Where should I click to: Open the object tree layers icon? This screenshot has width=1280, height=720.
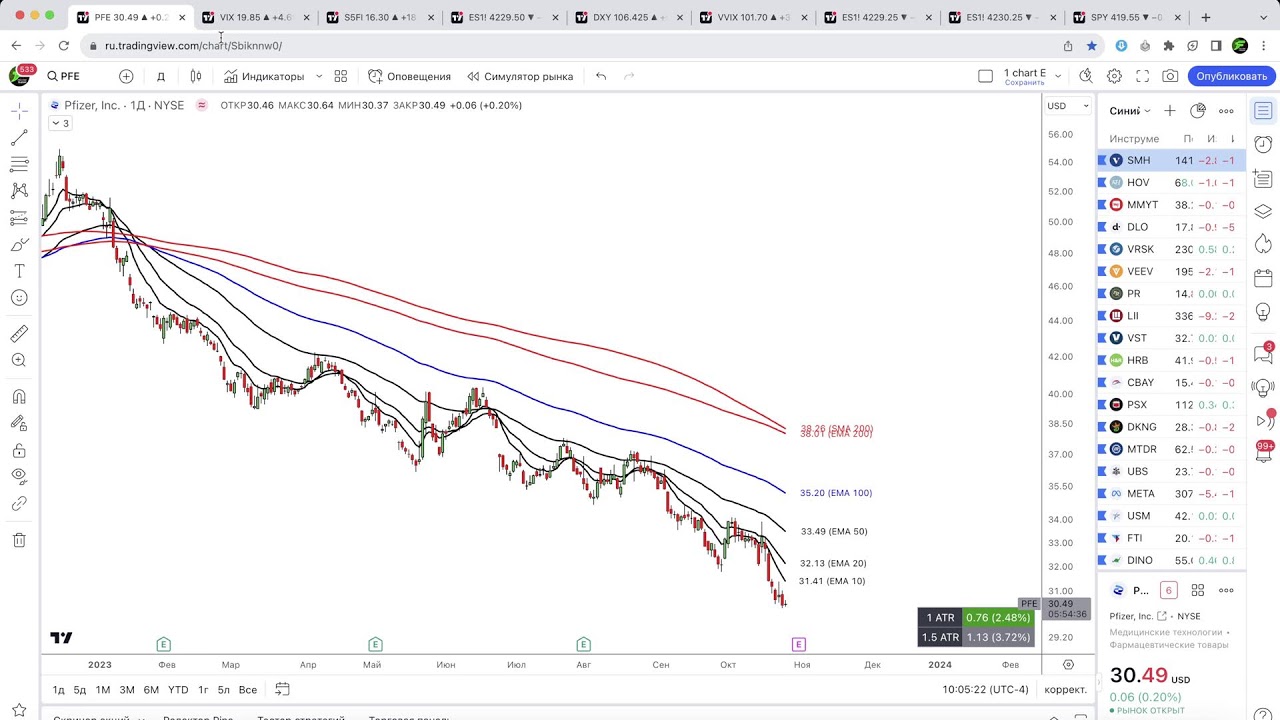[x=1263, y=211]
